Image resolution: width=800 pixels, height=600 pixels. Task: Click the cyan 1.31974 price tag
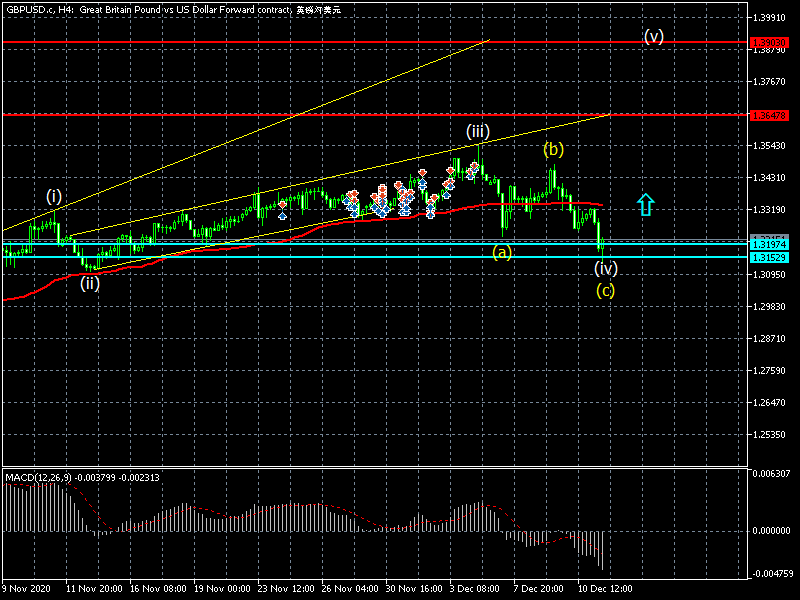(x=769, y=245)
